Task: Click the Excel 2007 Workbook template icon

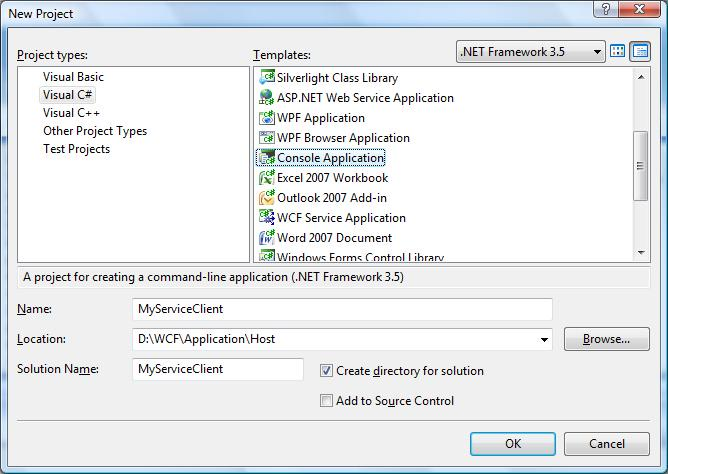Action: 266,178
